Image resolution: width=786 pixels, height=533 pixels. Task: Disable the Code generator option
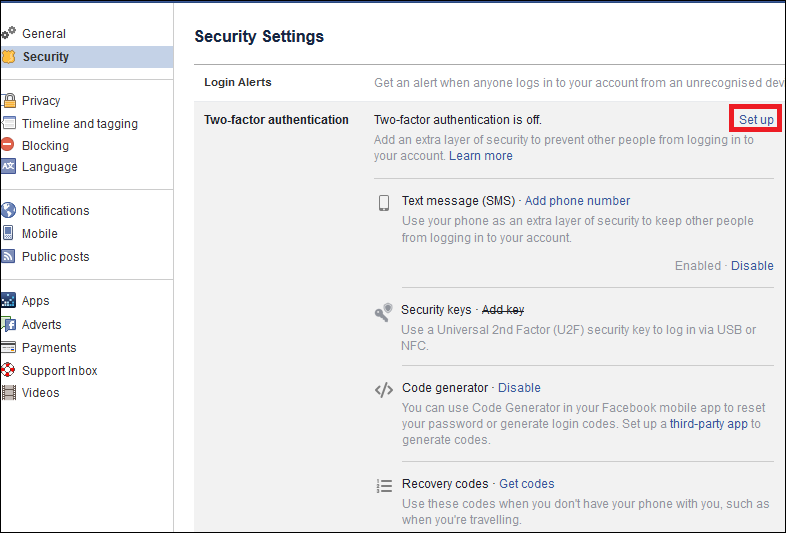519,388
